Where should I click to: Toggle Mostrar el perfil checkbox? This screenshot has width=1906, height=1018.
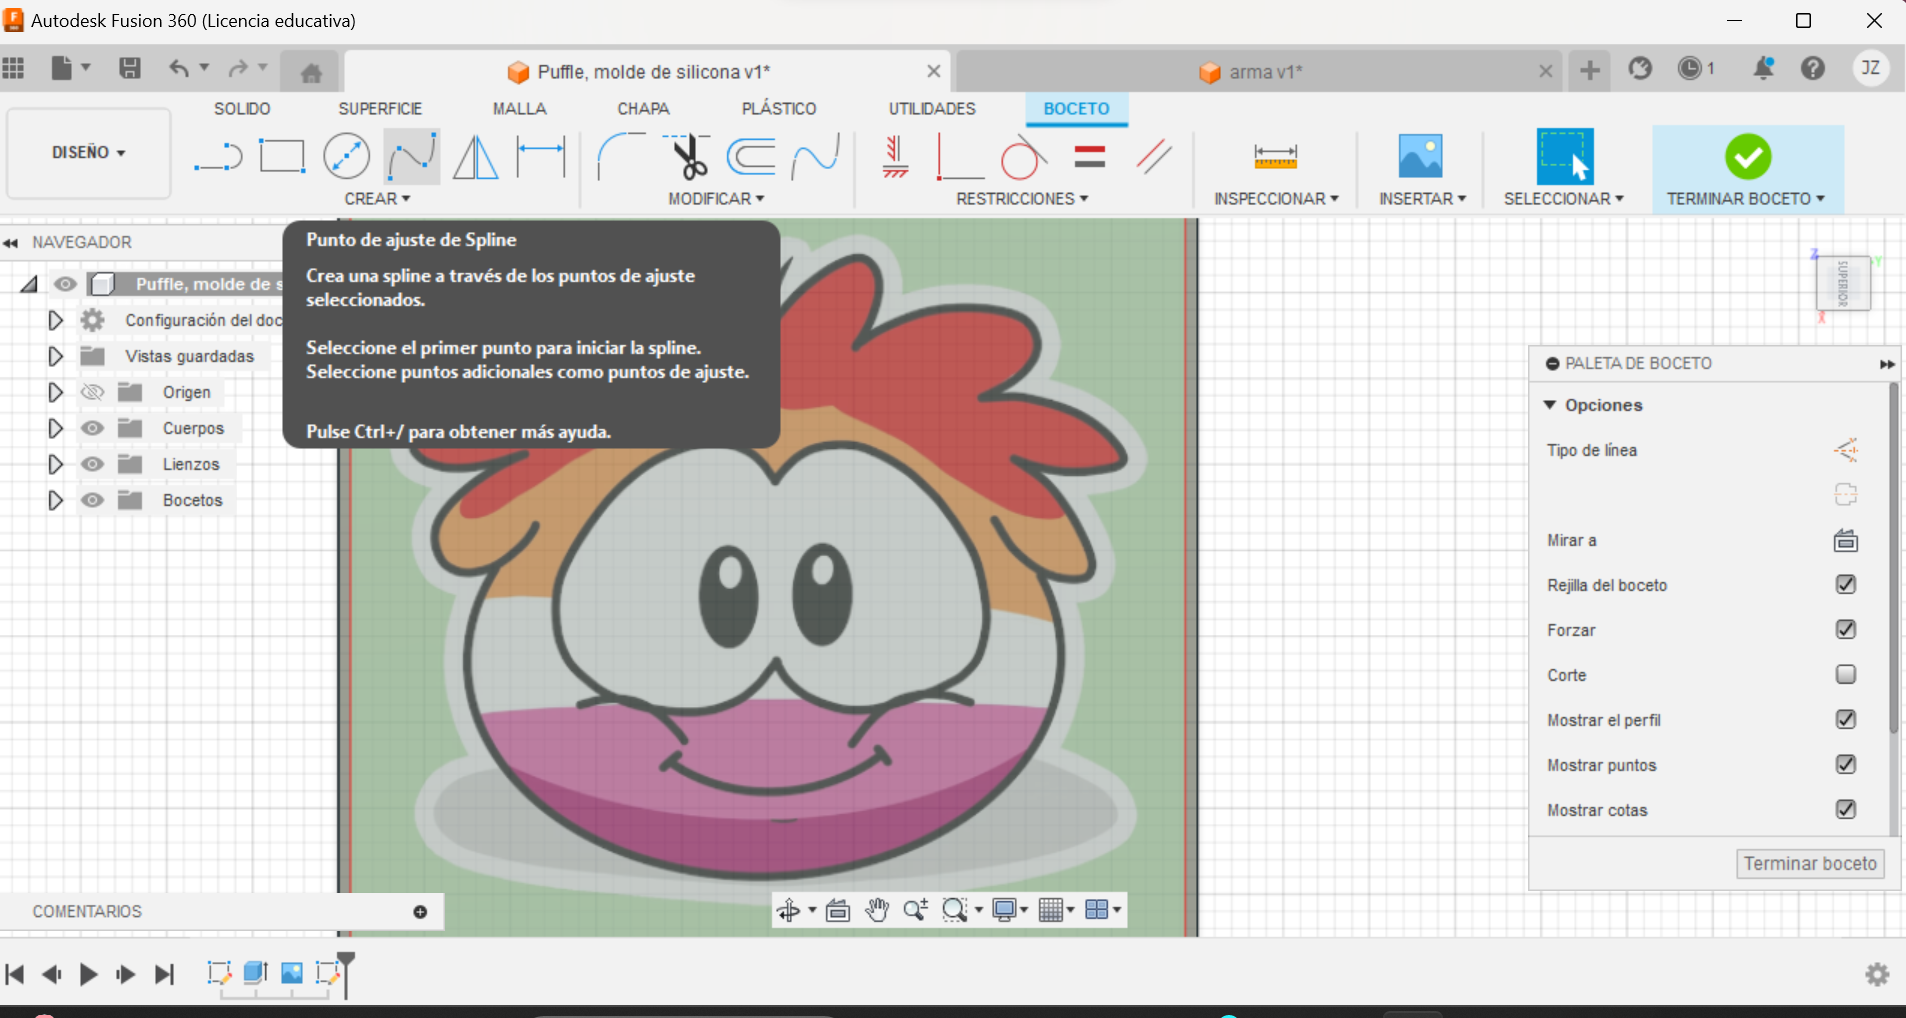(x=1846, y=719)
